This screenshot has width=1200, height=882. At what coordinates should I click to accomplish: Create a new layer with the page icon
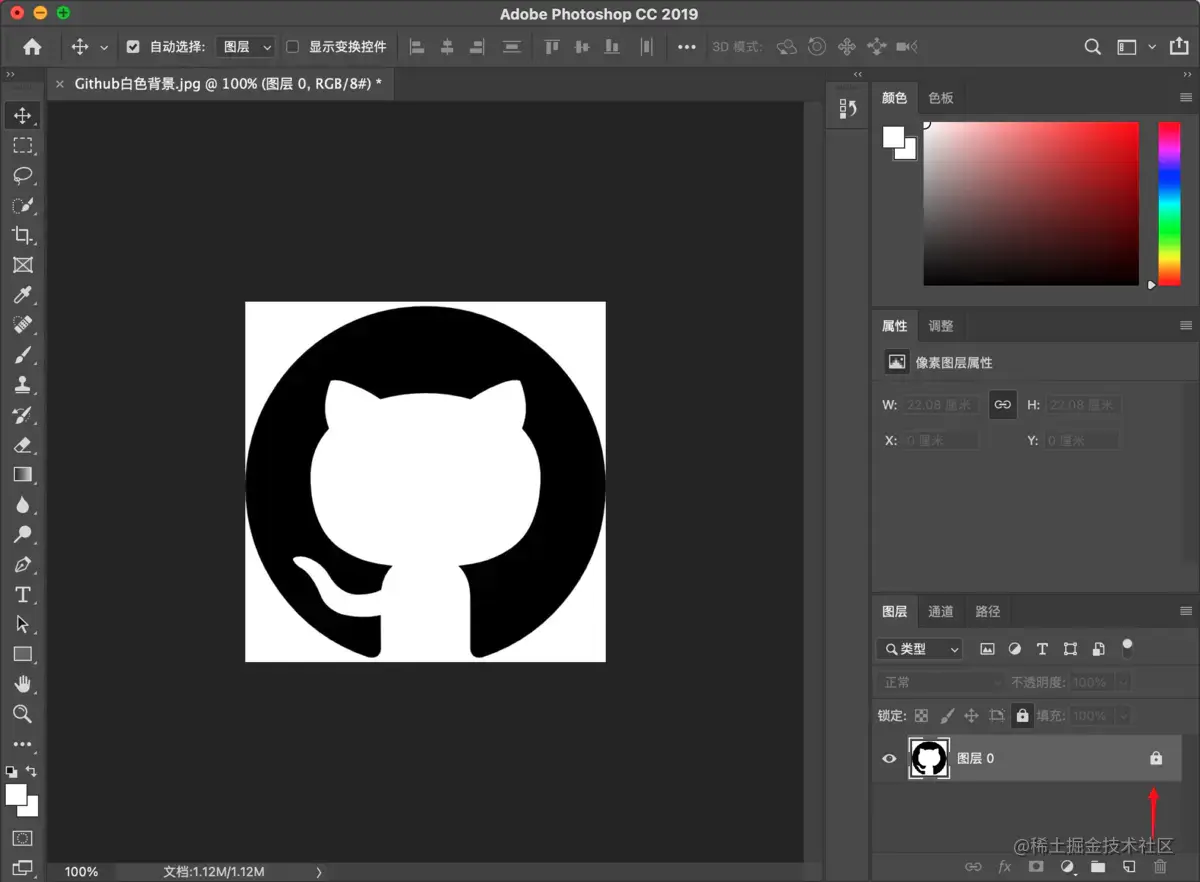pyautogui.click(x=1129, y=867)
